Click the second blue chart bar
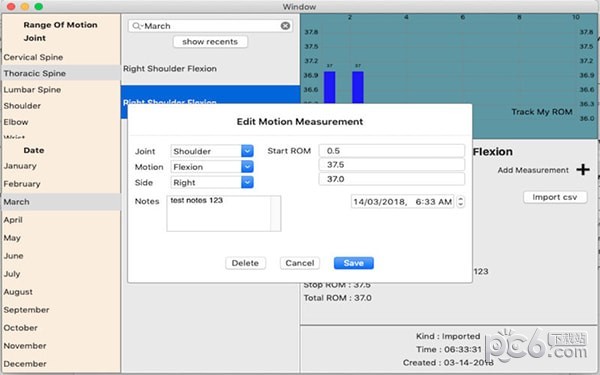The width and height of the screenshot is (600, 375). (358, 87)
